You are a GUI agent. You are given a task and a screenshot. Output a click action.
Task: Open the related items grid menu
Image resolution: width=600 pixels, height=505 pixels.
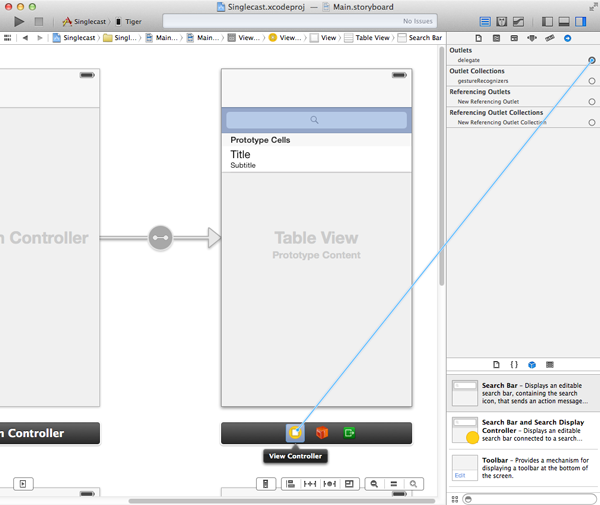pyautogui.click(x=7, y=37)
